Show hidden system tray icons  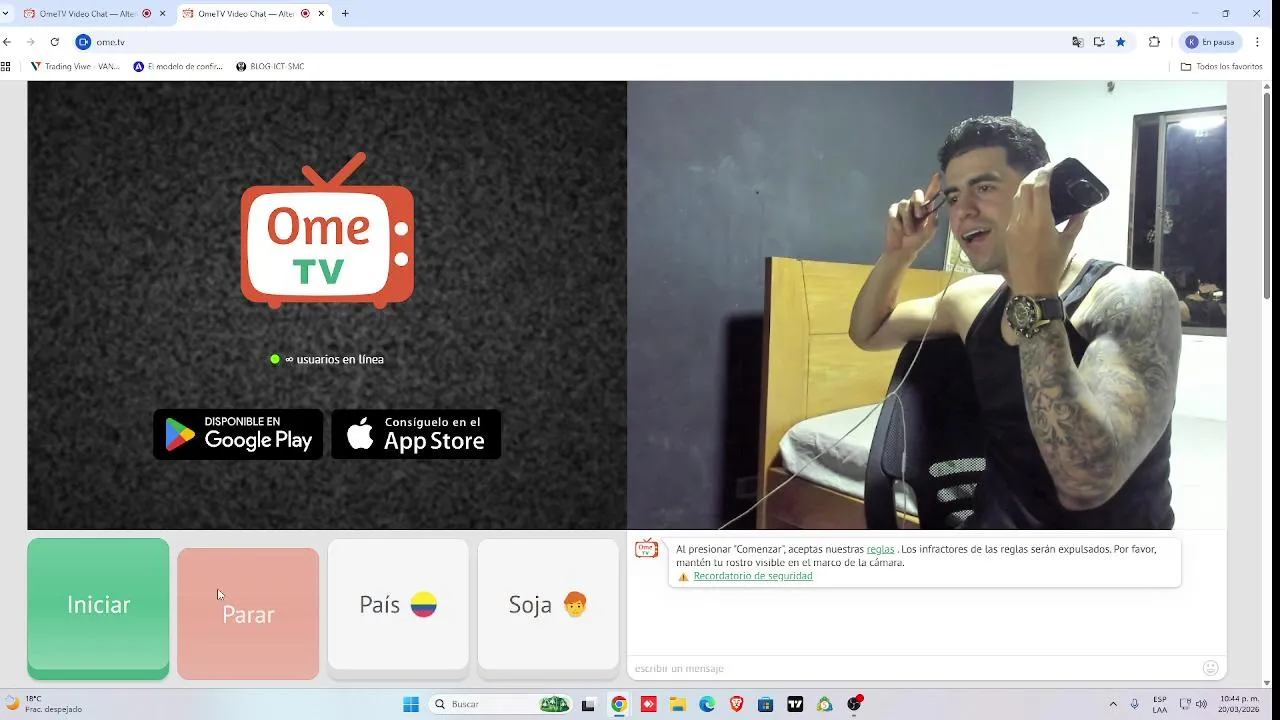(1113, 704)
